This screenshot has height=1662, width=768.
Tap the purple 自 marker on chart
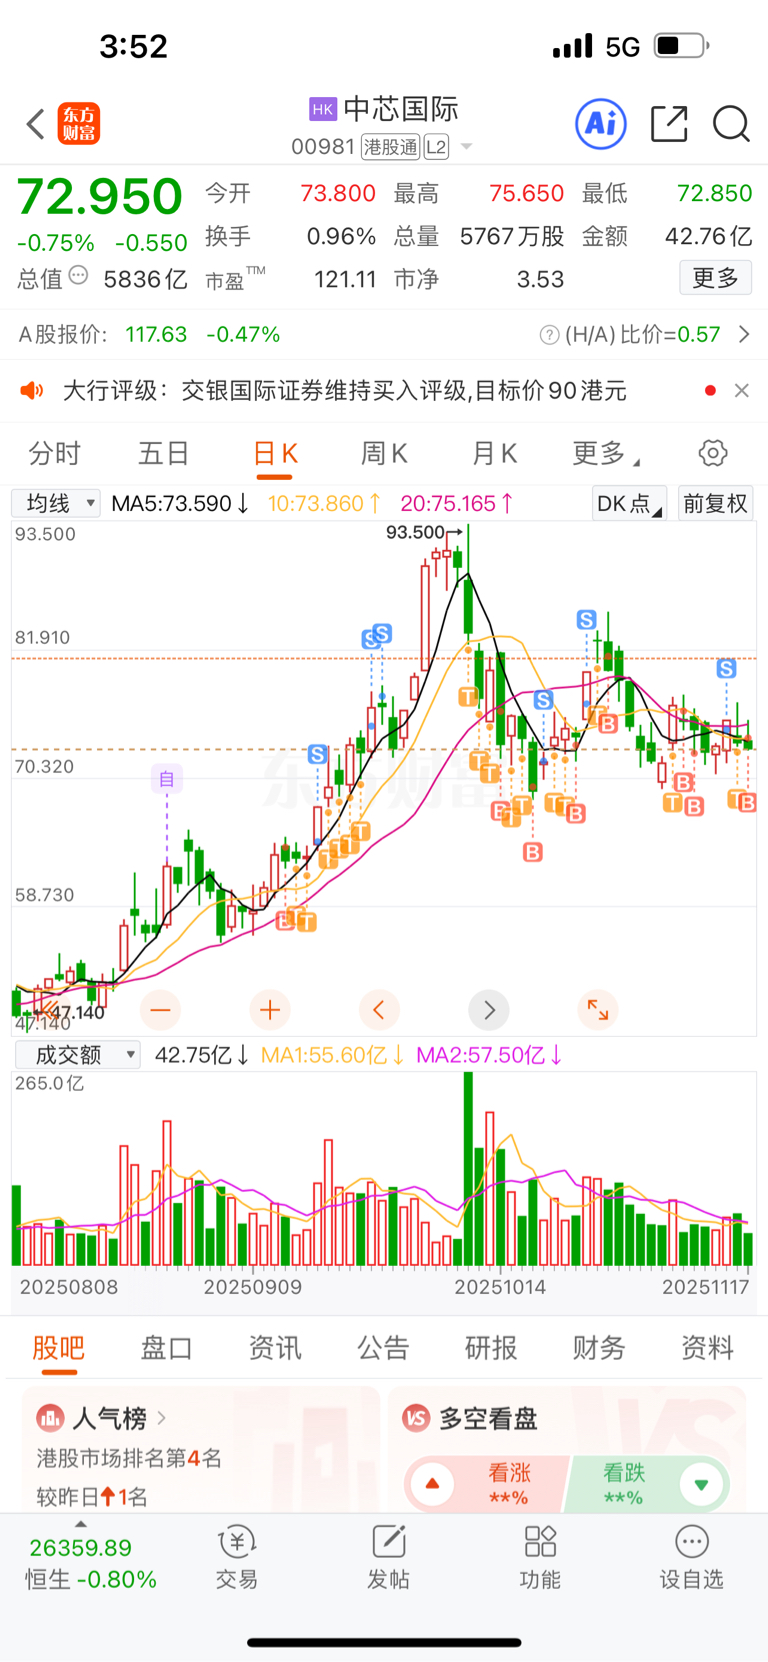click(x=167, y=778)
